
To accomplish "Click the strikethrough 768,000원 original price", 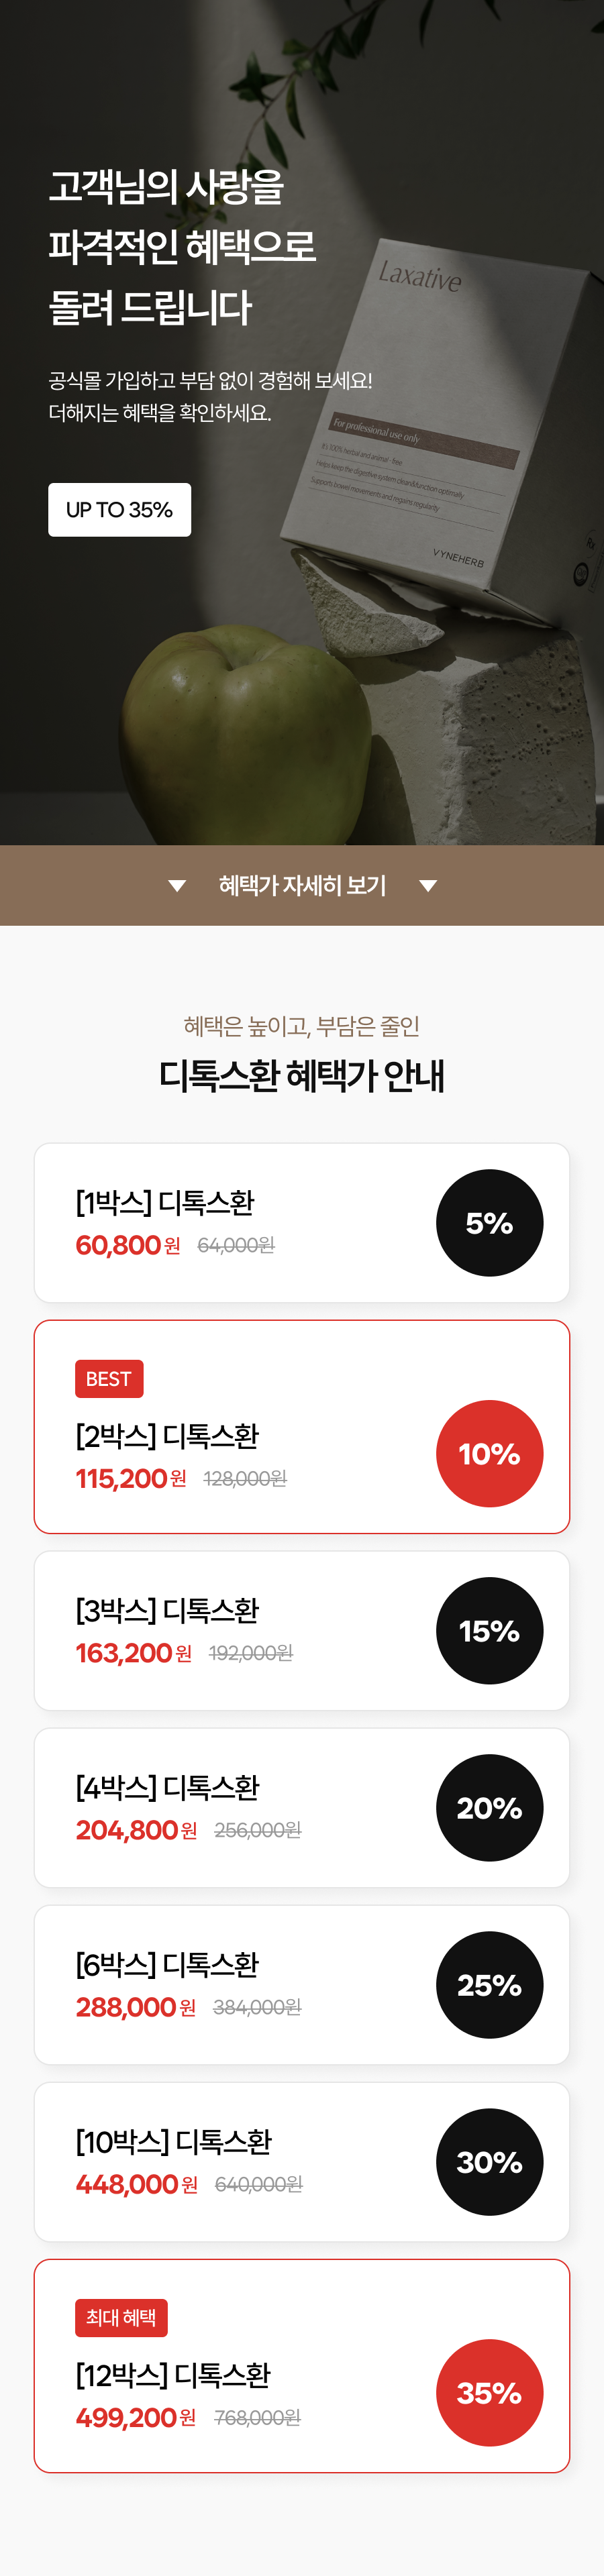I will coord(258,2417).
